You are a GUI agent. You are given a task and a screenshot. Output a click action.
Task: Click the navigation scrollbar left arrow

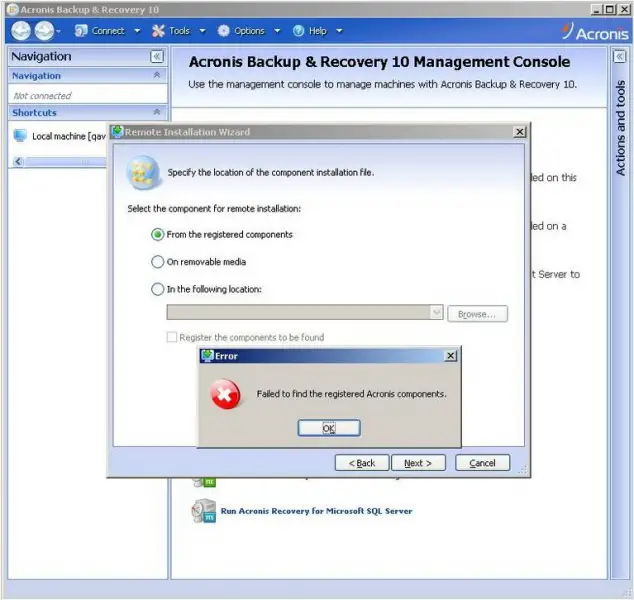18,162
